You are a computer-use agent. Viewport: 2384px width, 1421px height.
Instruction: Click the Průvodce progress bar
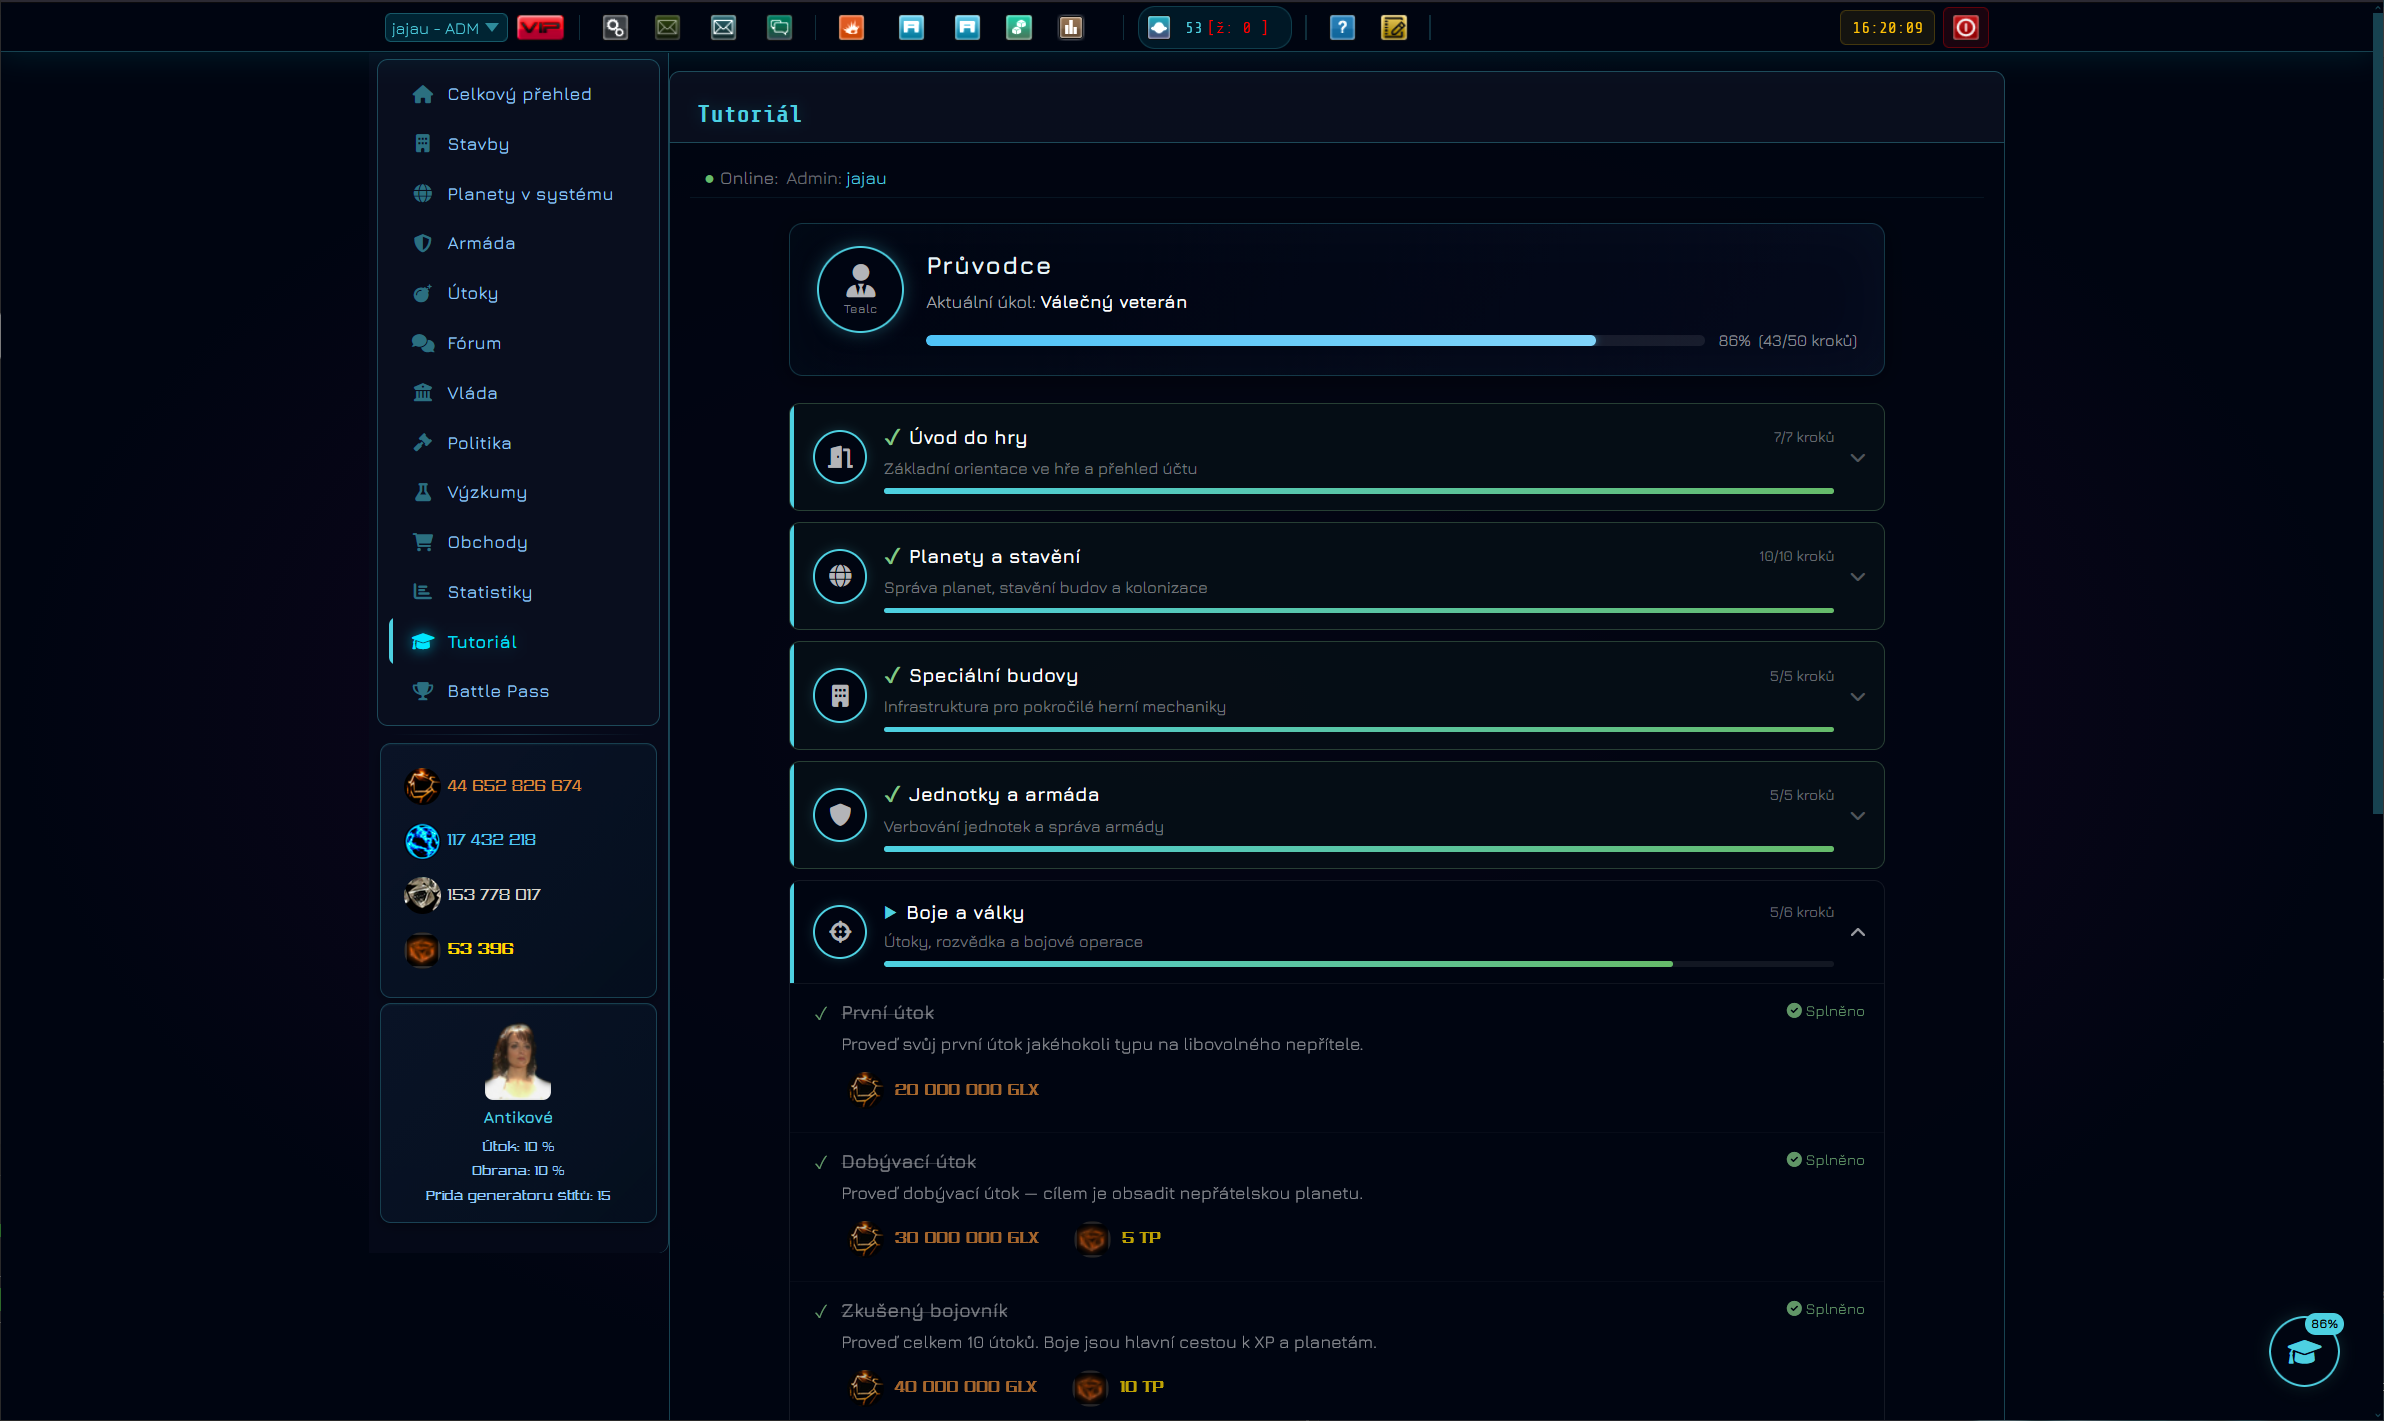point(1314,341)
